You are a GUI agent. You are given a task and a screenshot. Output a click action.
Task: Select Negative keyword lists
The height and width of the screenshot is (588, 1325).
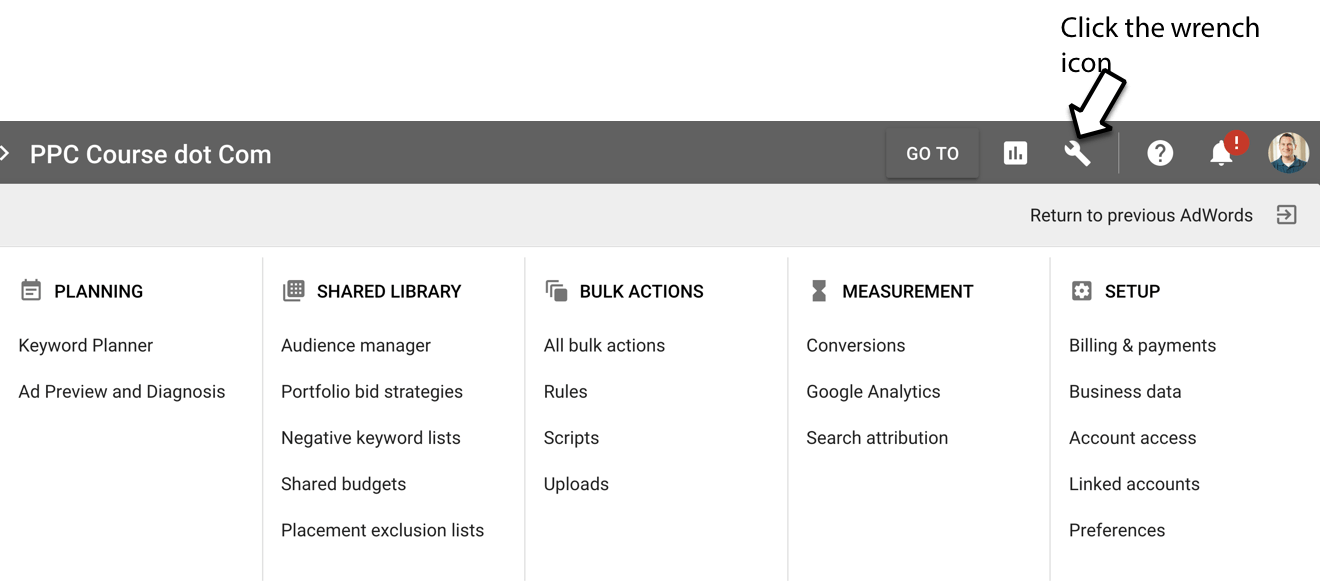(371, 438)
